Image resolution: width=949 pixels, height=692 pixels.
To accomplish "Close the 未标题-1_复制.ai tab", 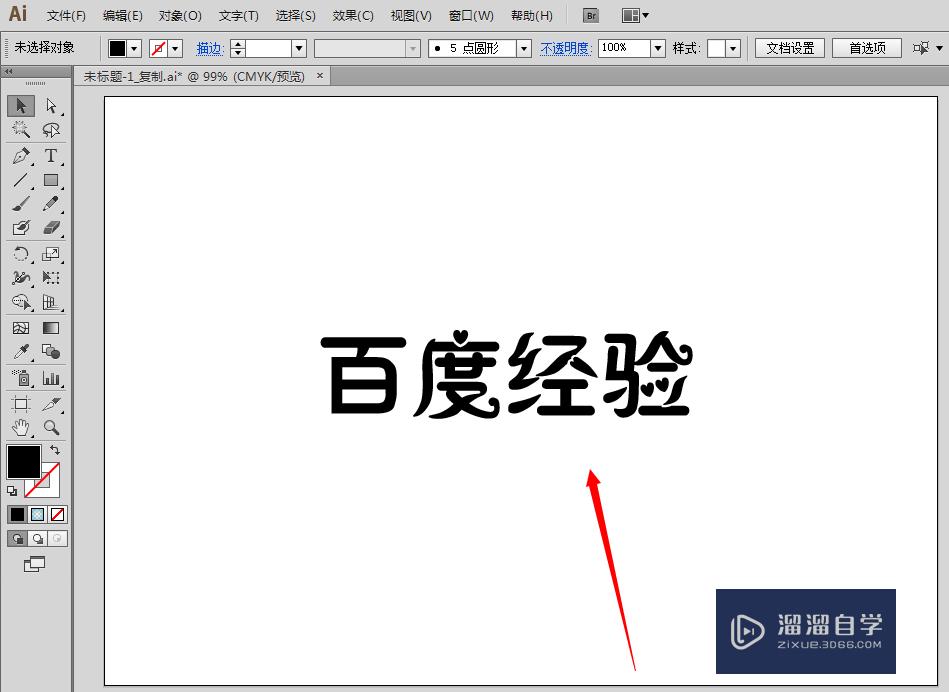I will point(320,76).
